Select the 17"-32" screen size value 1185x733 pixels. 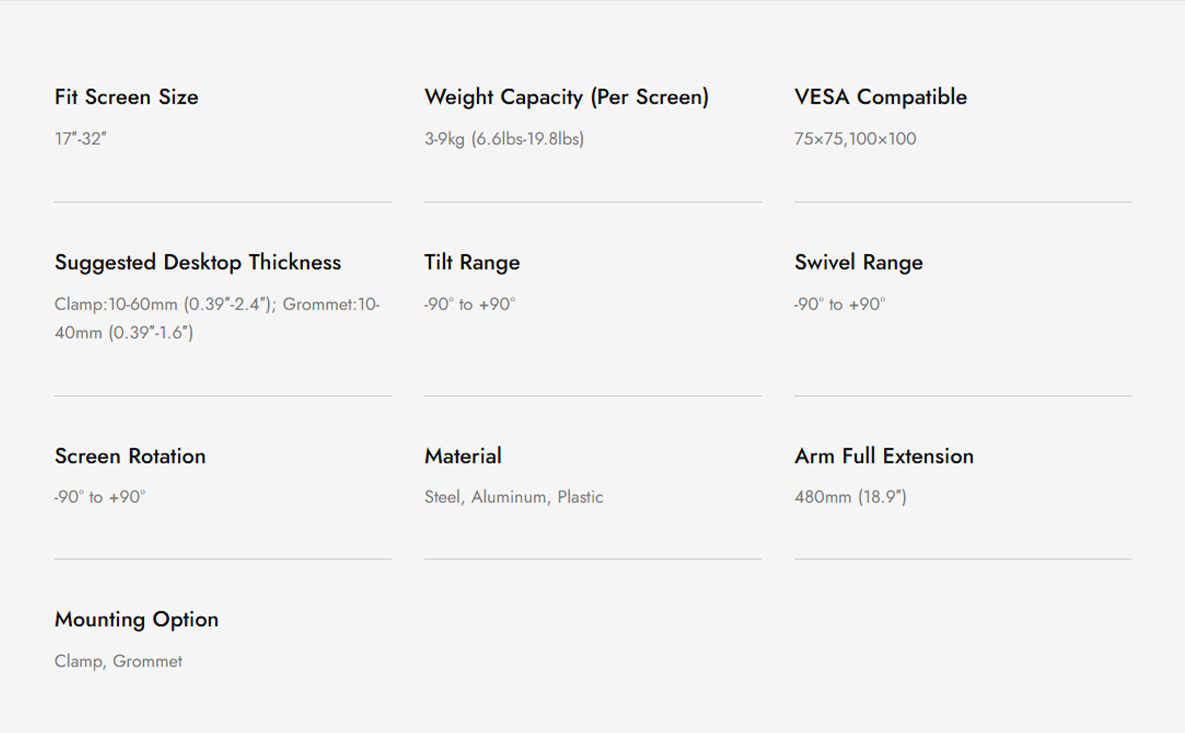click(x=80, y=138)
